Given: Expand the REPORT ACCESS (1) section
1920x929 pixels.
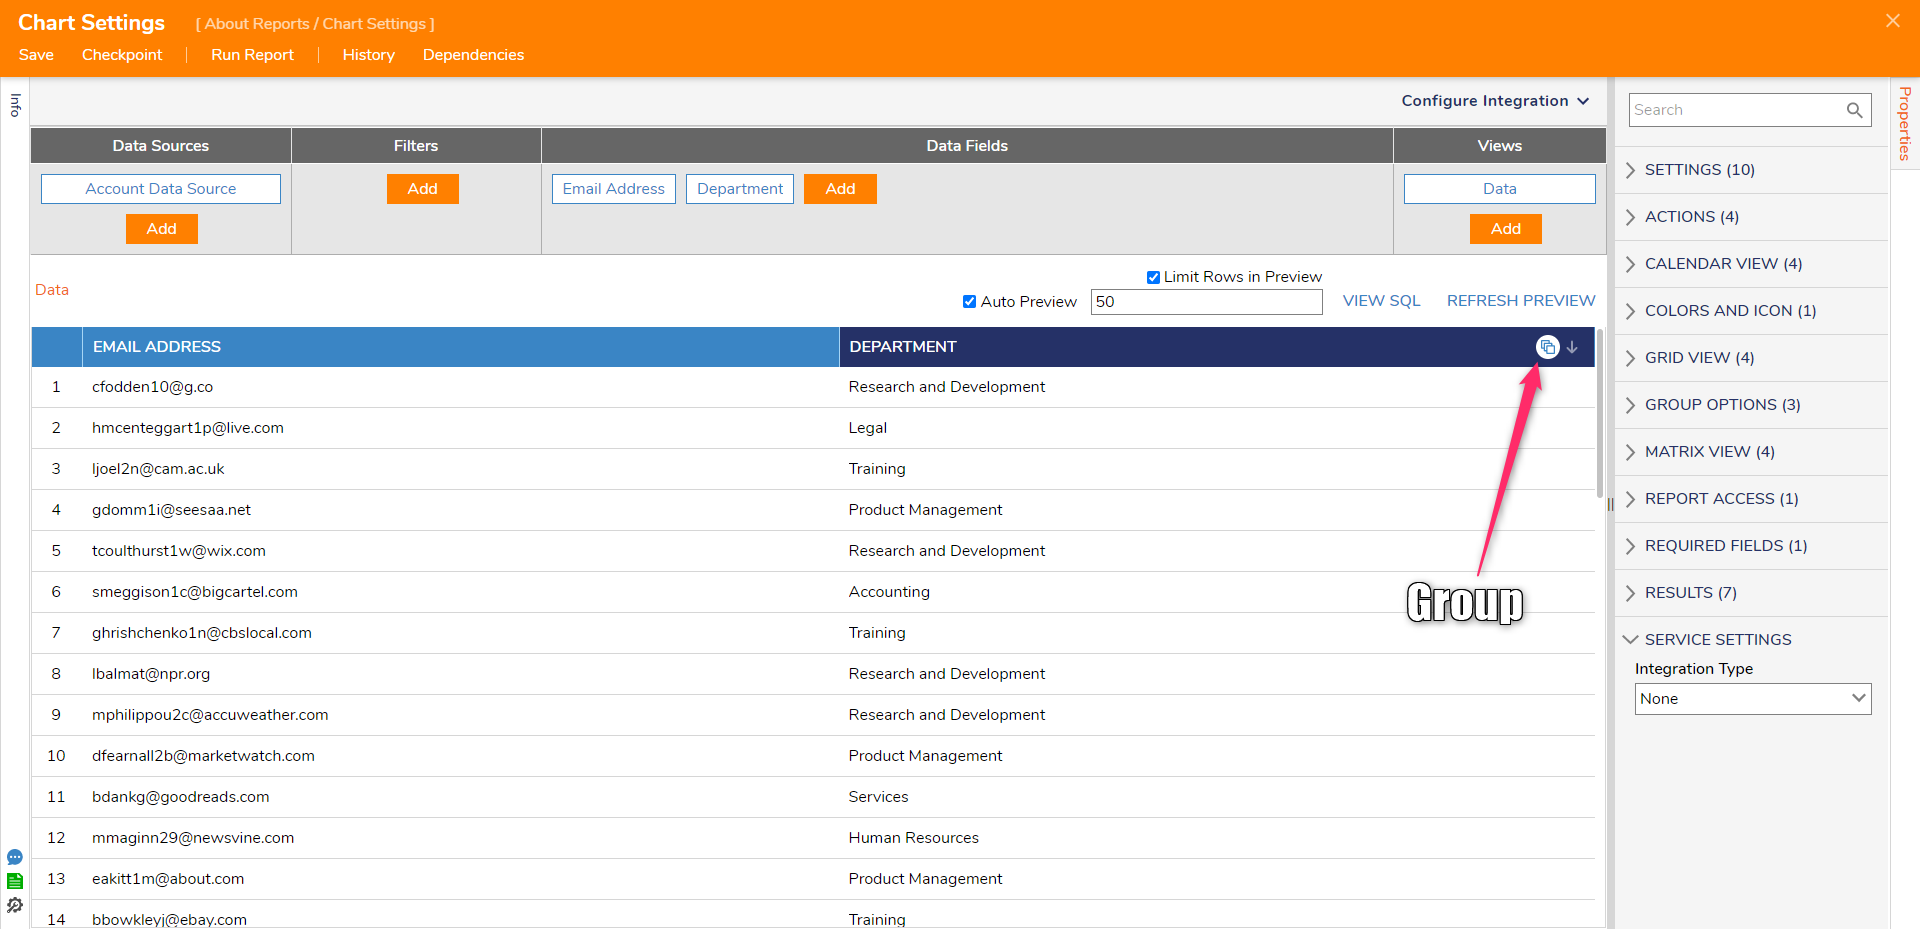Looking at the screenshot, I should click(x=1751, y=499).
